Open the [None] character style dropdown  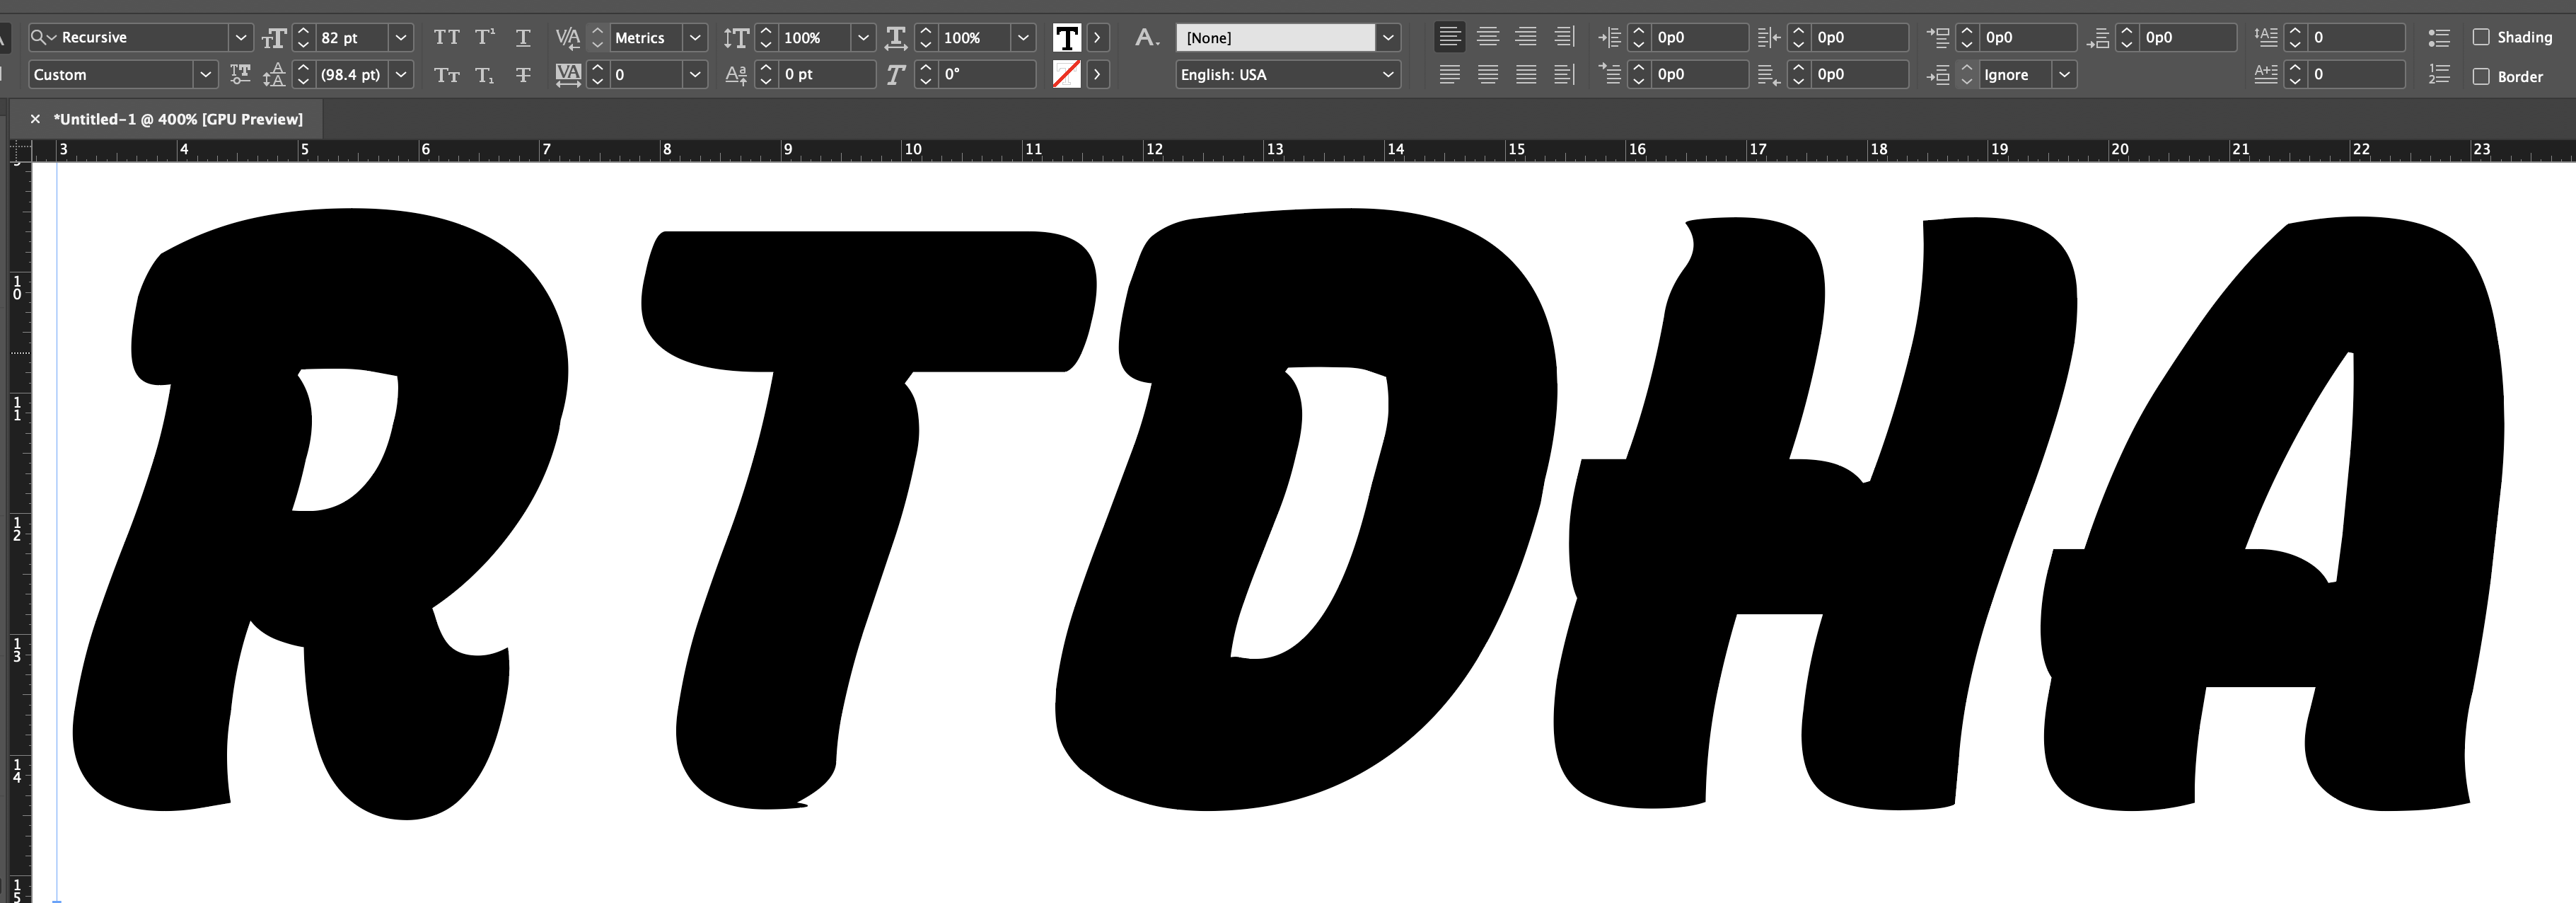pyautogui.click(x=1388, y=38)
